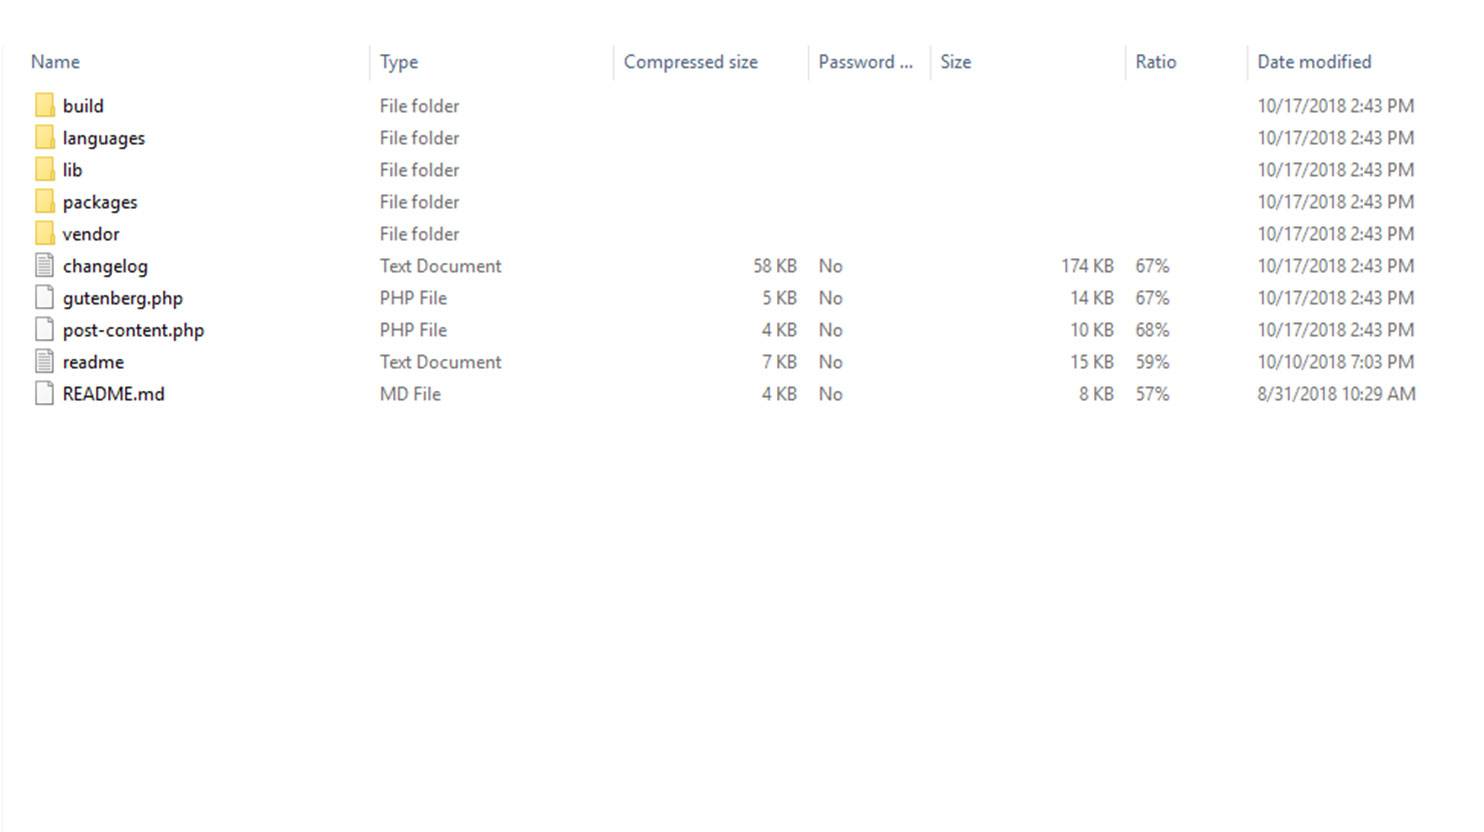Screen dimensions: 1484x832
Task: Click the 8/31/2018 10:29 AM date
Action: point(1336,394)
